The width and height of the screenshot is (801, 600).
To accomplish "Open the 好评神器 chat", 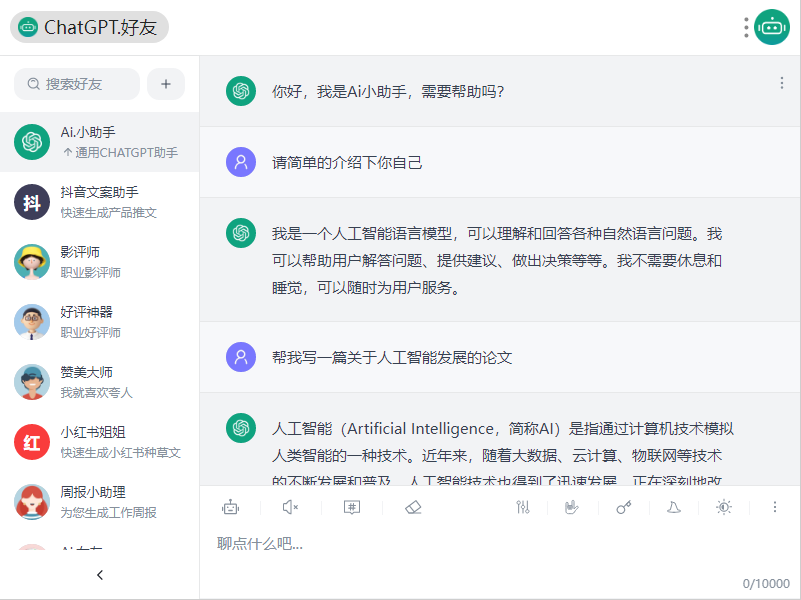I will 100,322.
